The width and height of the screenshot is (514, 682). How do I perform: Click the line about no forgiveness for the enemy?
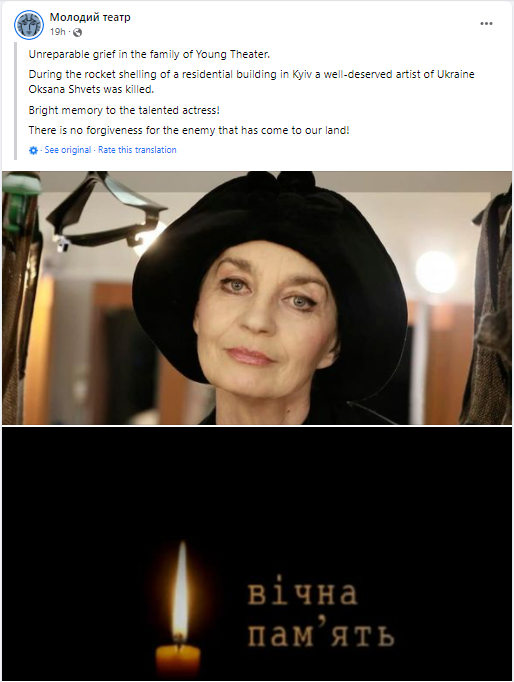coord(189,130)
